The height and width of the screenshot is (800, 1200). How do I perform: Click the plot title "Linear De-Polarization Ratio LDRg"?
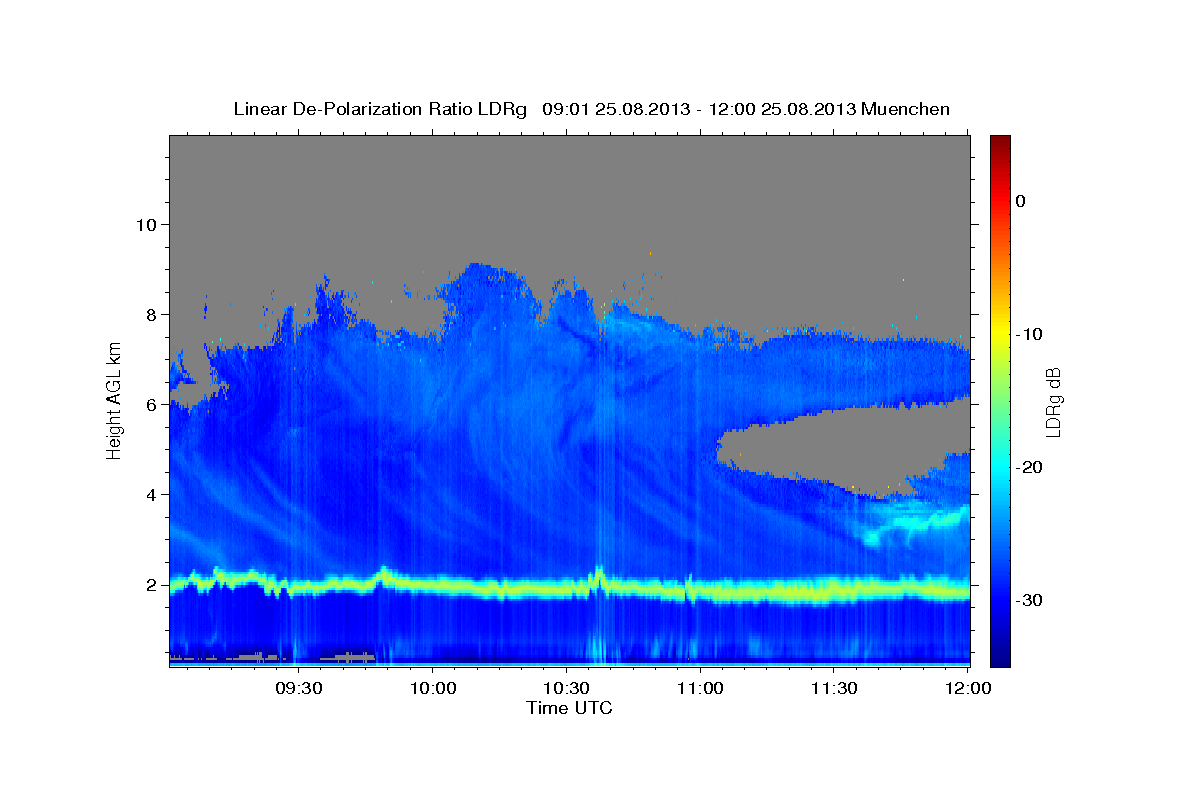pos(379,109)
